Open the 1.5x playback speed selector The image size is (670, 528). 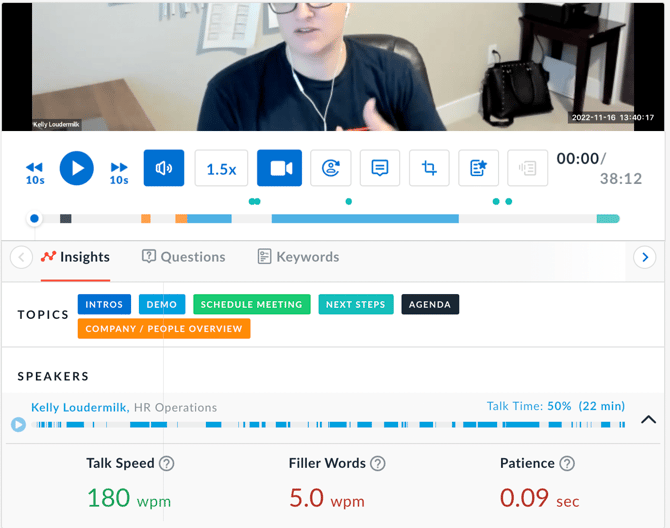click(221, 169)
